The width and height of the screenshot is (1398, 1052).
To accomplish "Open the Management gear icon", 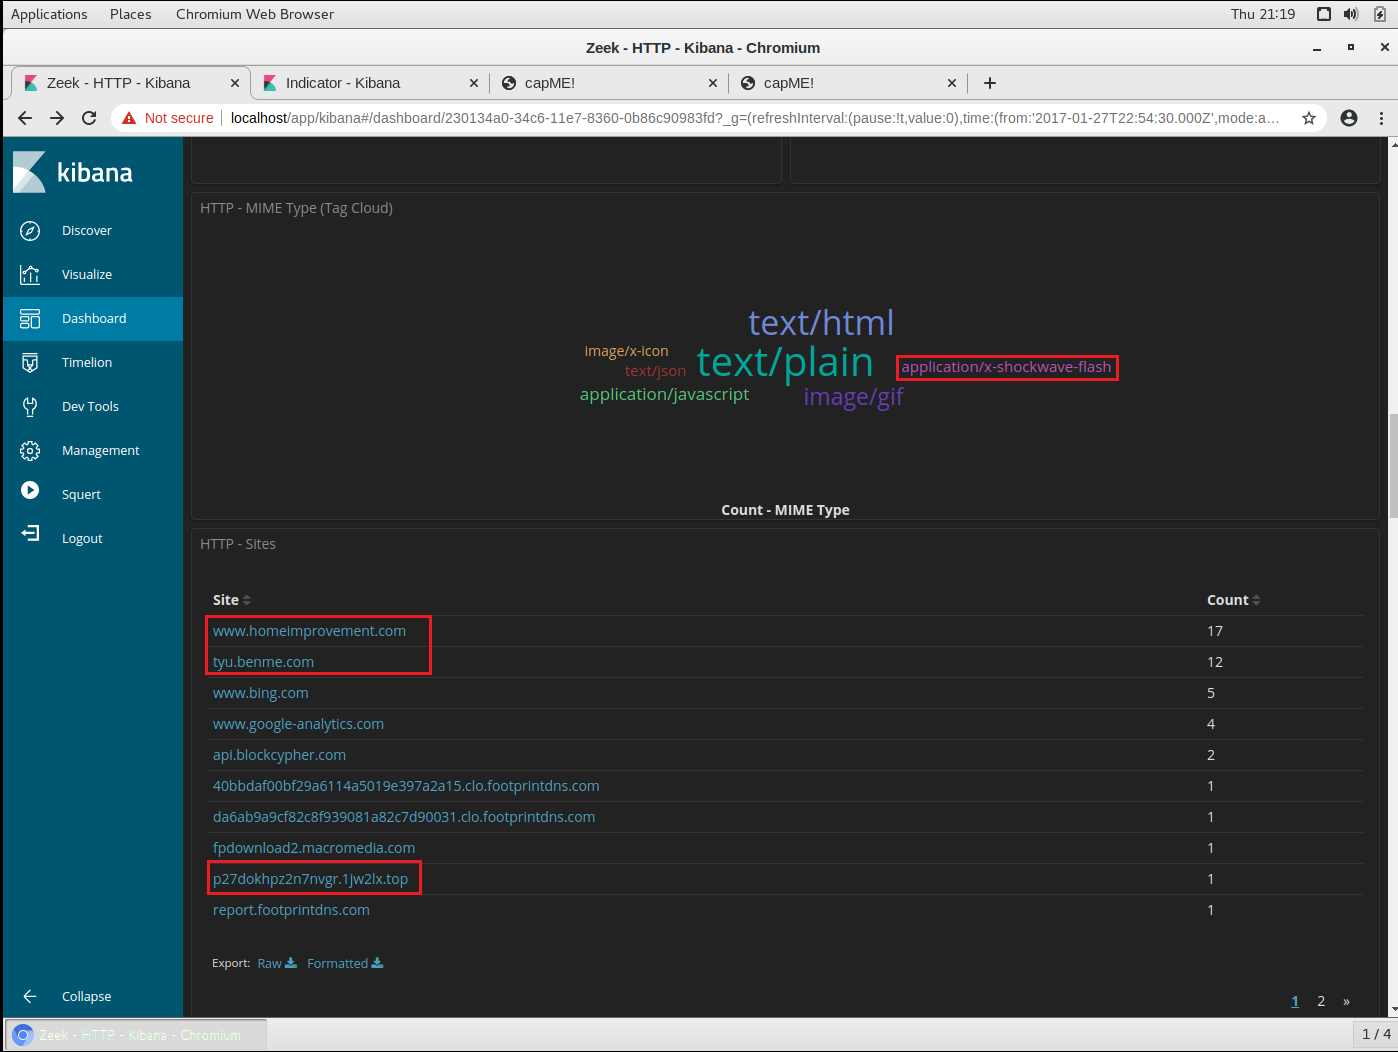I will [30, 451].
